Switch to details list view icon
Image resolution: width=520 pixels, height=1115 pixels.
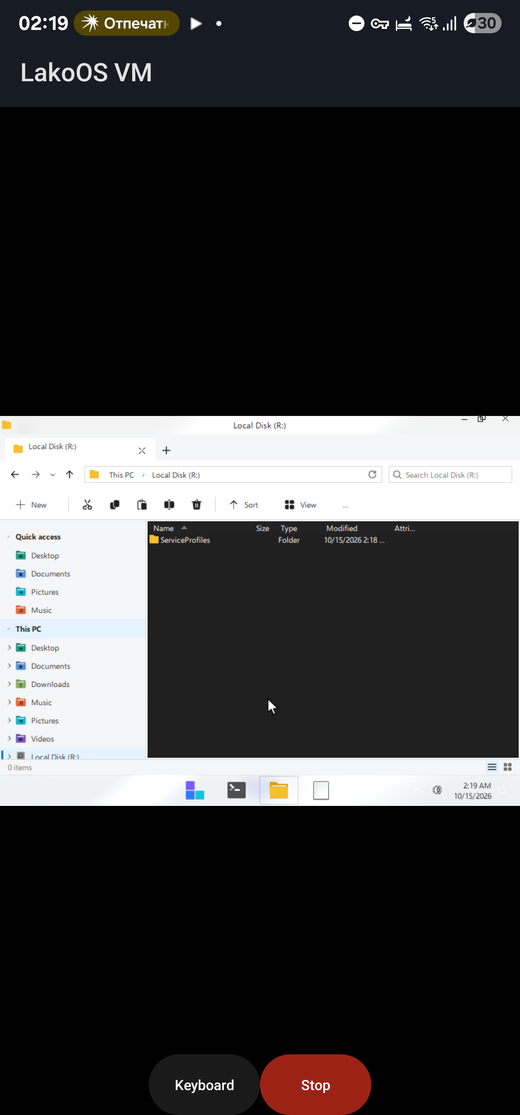pyautogui.click(x=492, y=767)
